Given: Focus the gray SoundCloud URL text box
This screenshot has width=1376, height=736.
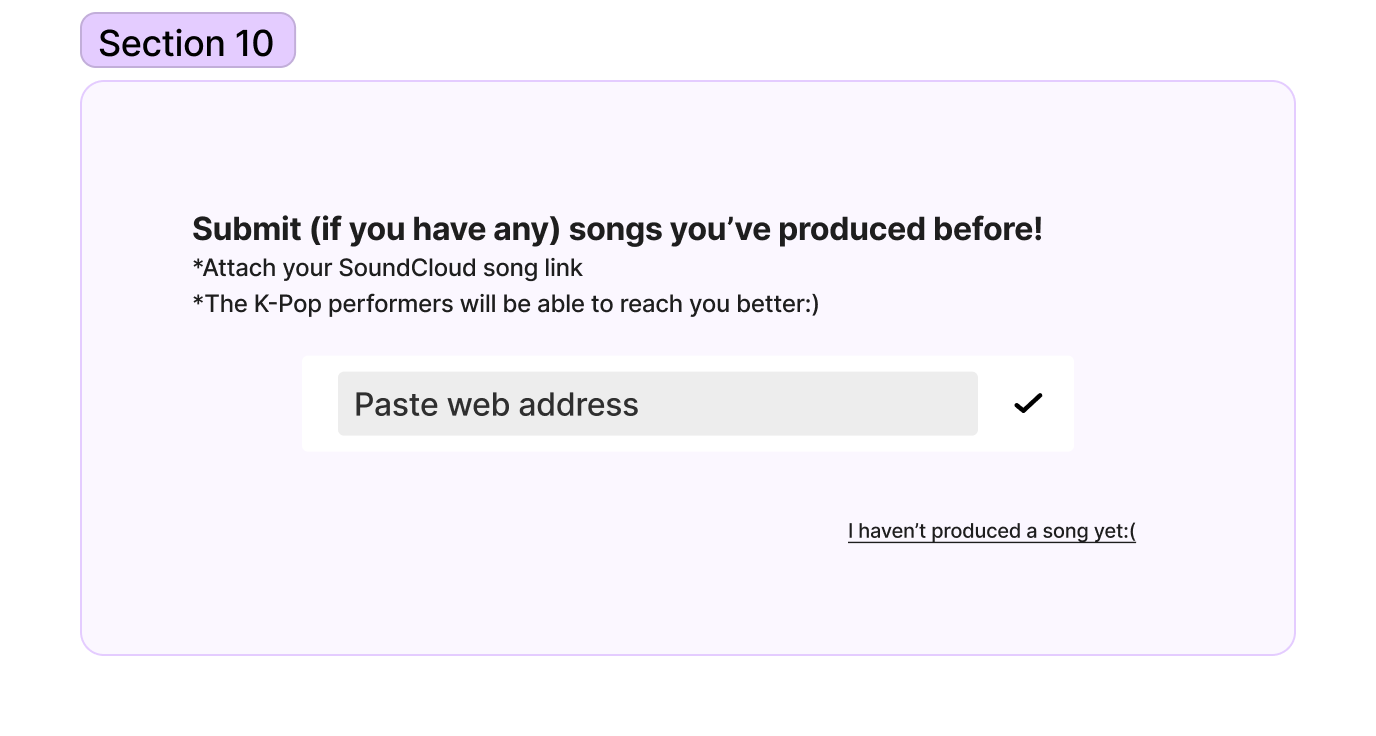Looking at the screenshot, I should (x=800, y=404).
